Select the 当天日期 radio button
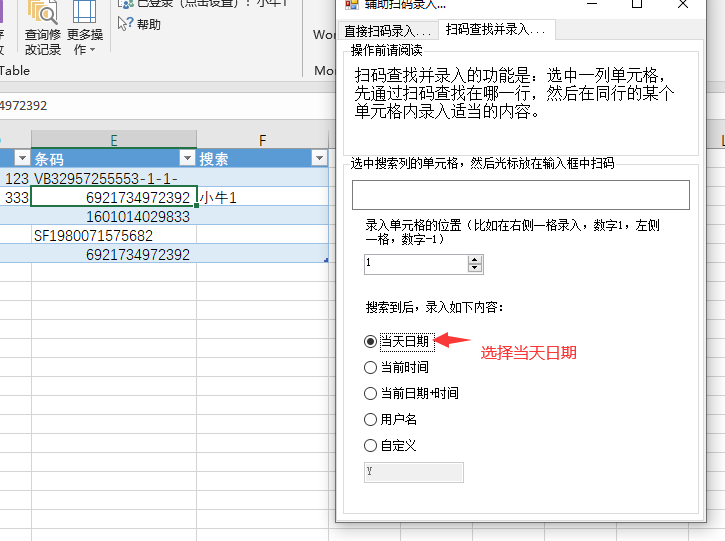The height and width of the screenshot is (541, 725). [x=371, y=341]
